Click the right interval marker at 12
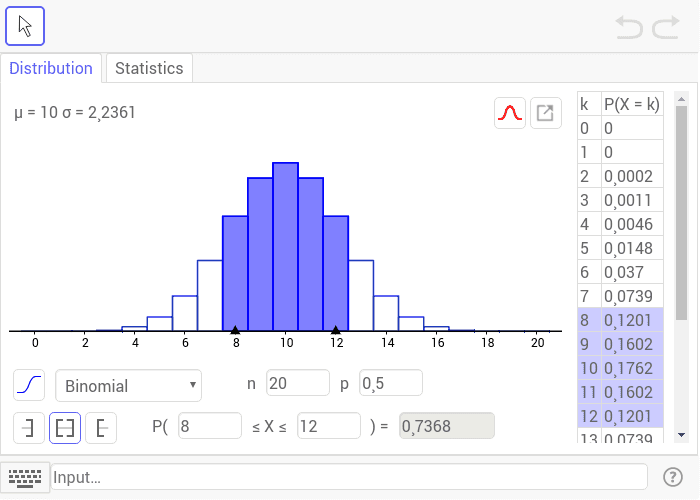Viewport: 700px width, 500px height. (x=336, y=330)
